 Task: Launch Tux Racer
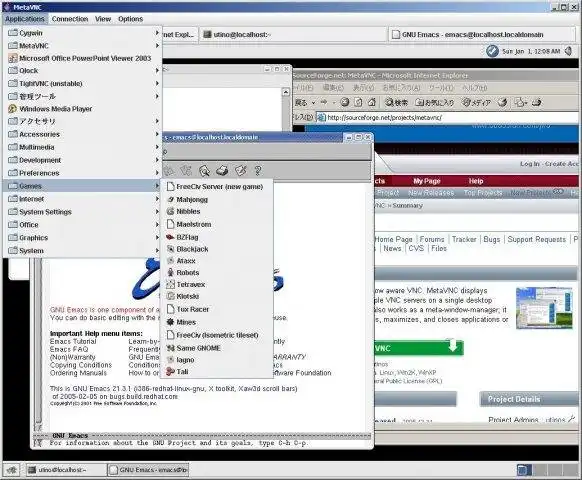tap(217, 309)
